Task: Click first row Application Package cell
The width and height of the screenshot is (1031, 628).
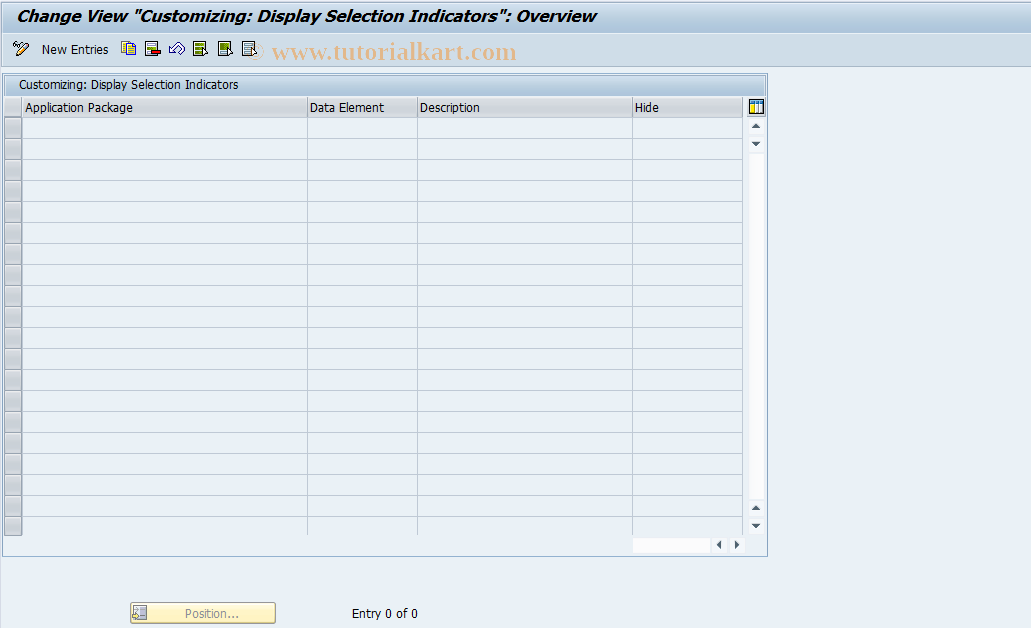Action: tap(164, 128)
